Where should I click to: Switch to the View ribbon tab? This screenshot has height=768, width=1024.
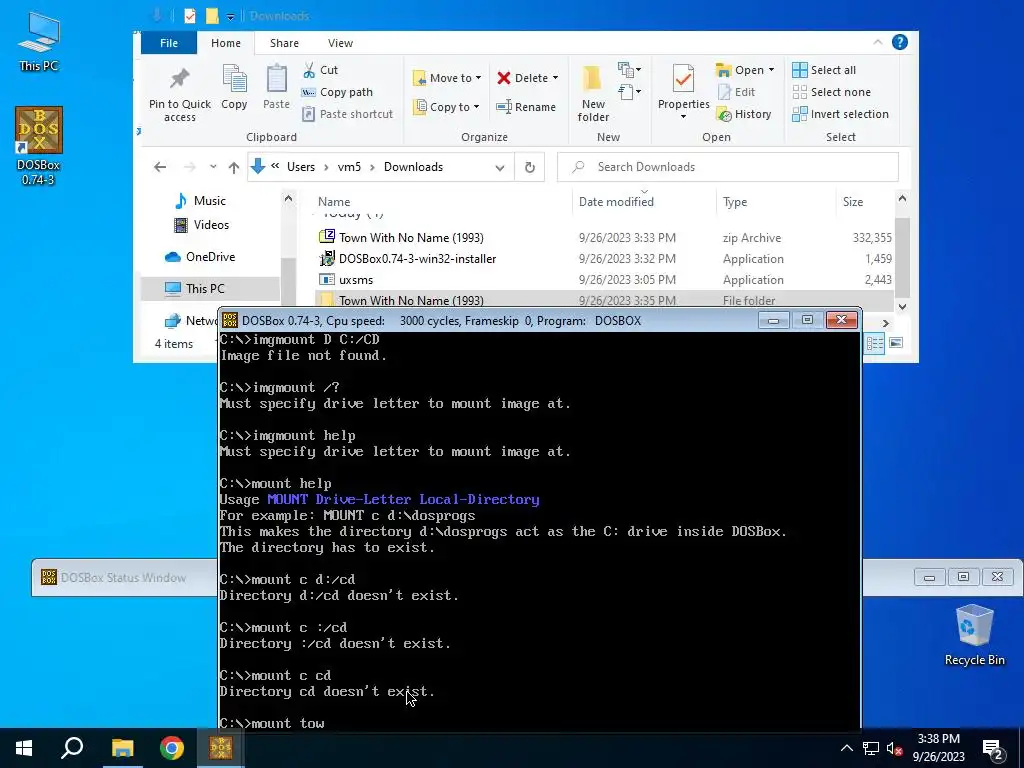(x=340, y=42)
